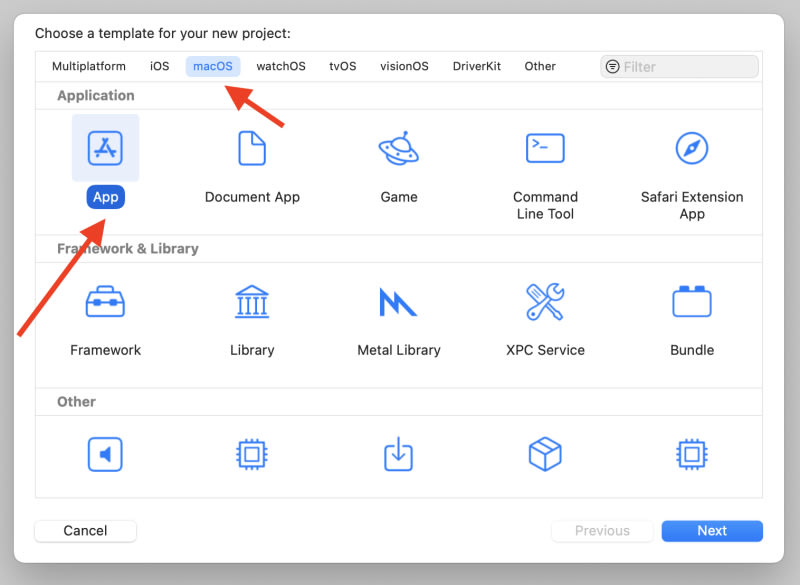Choose the Metal Library template
Screen dimensions: 800x585
click(398, 302)
